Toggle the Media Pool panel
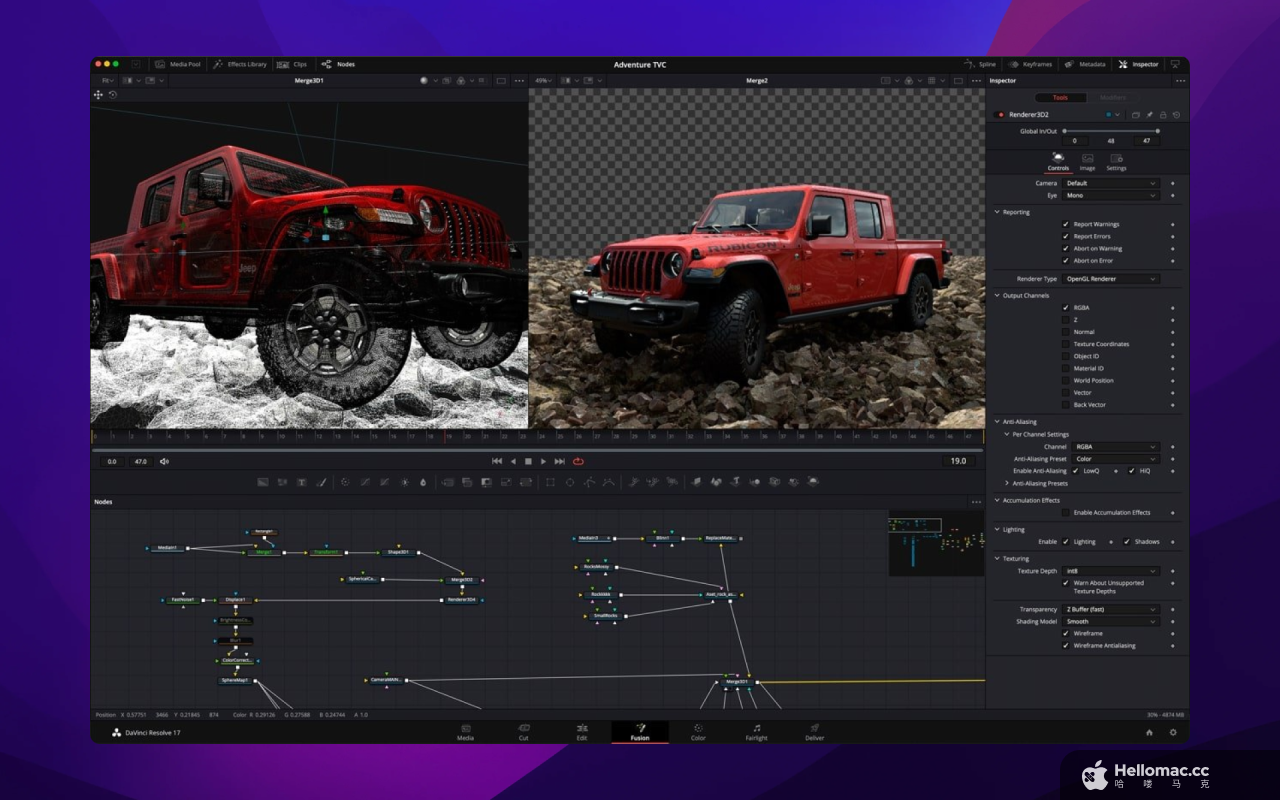Screen dimensions: 1280x800 click(x=178, y=64)
